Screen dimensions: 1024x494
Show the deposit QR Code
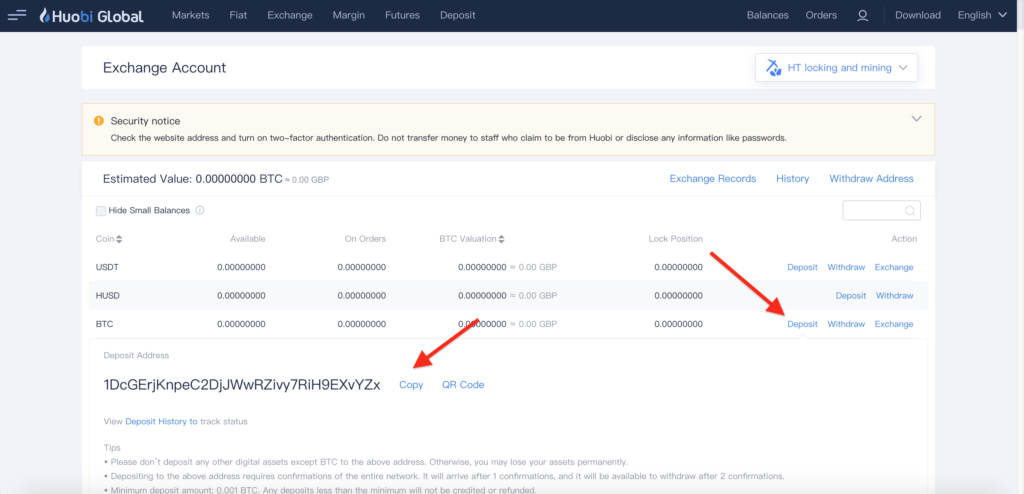(x=463, y=385)
